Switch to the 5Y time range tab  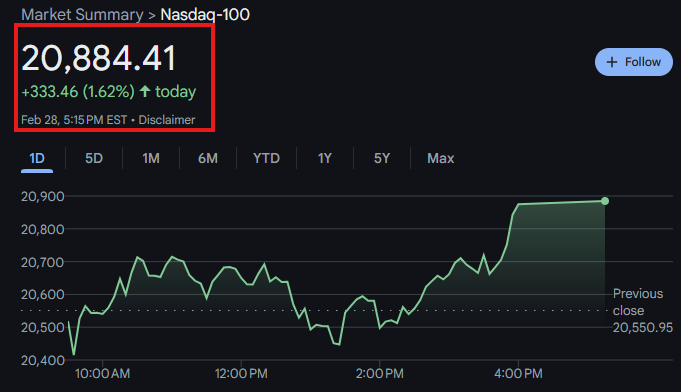[x=382, y=158]
